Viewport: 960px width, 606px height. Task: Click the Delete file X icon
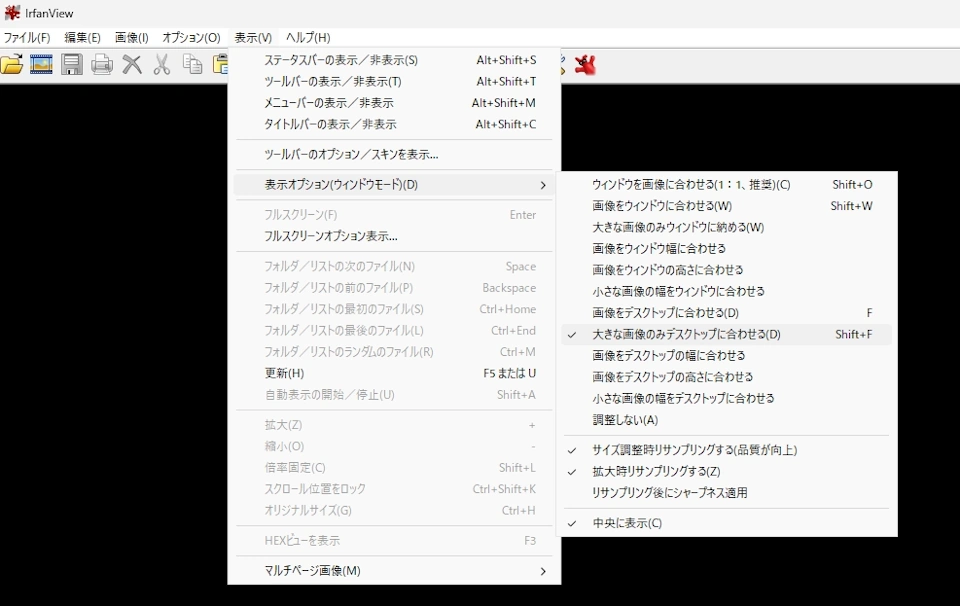132,64
